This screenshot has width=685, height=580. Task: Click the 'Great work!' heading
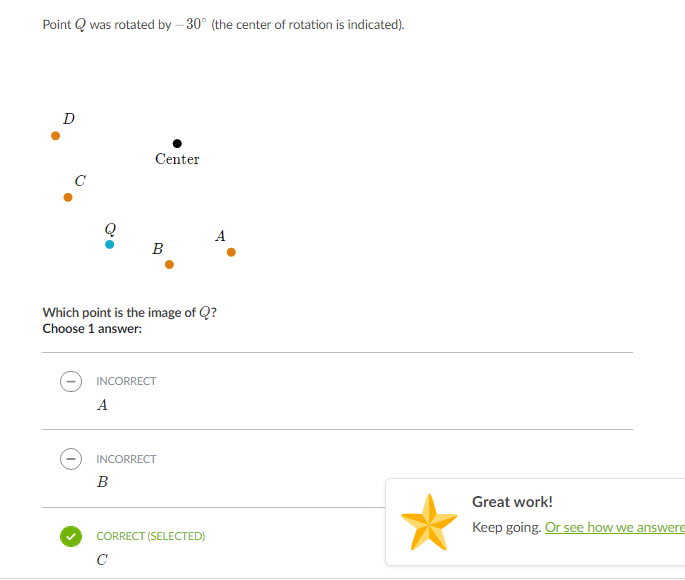tap(512, 502)
